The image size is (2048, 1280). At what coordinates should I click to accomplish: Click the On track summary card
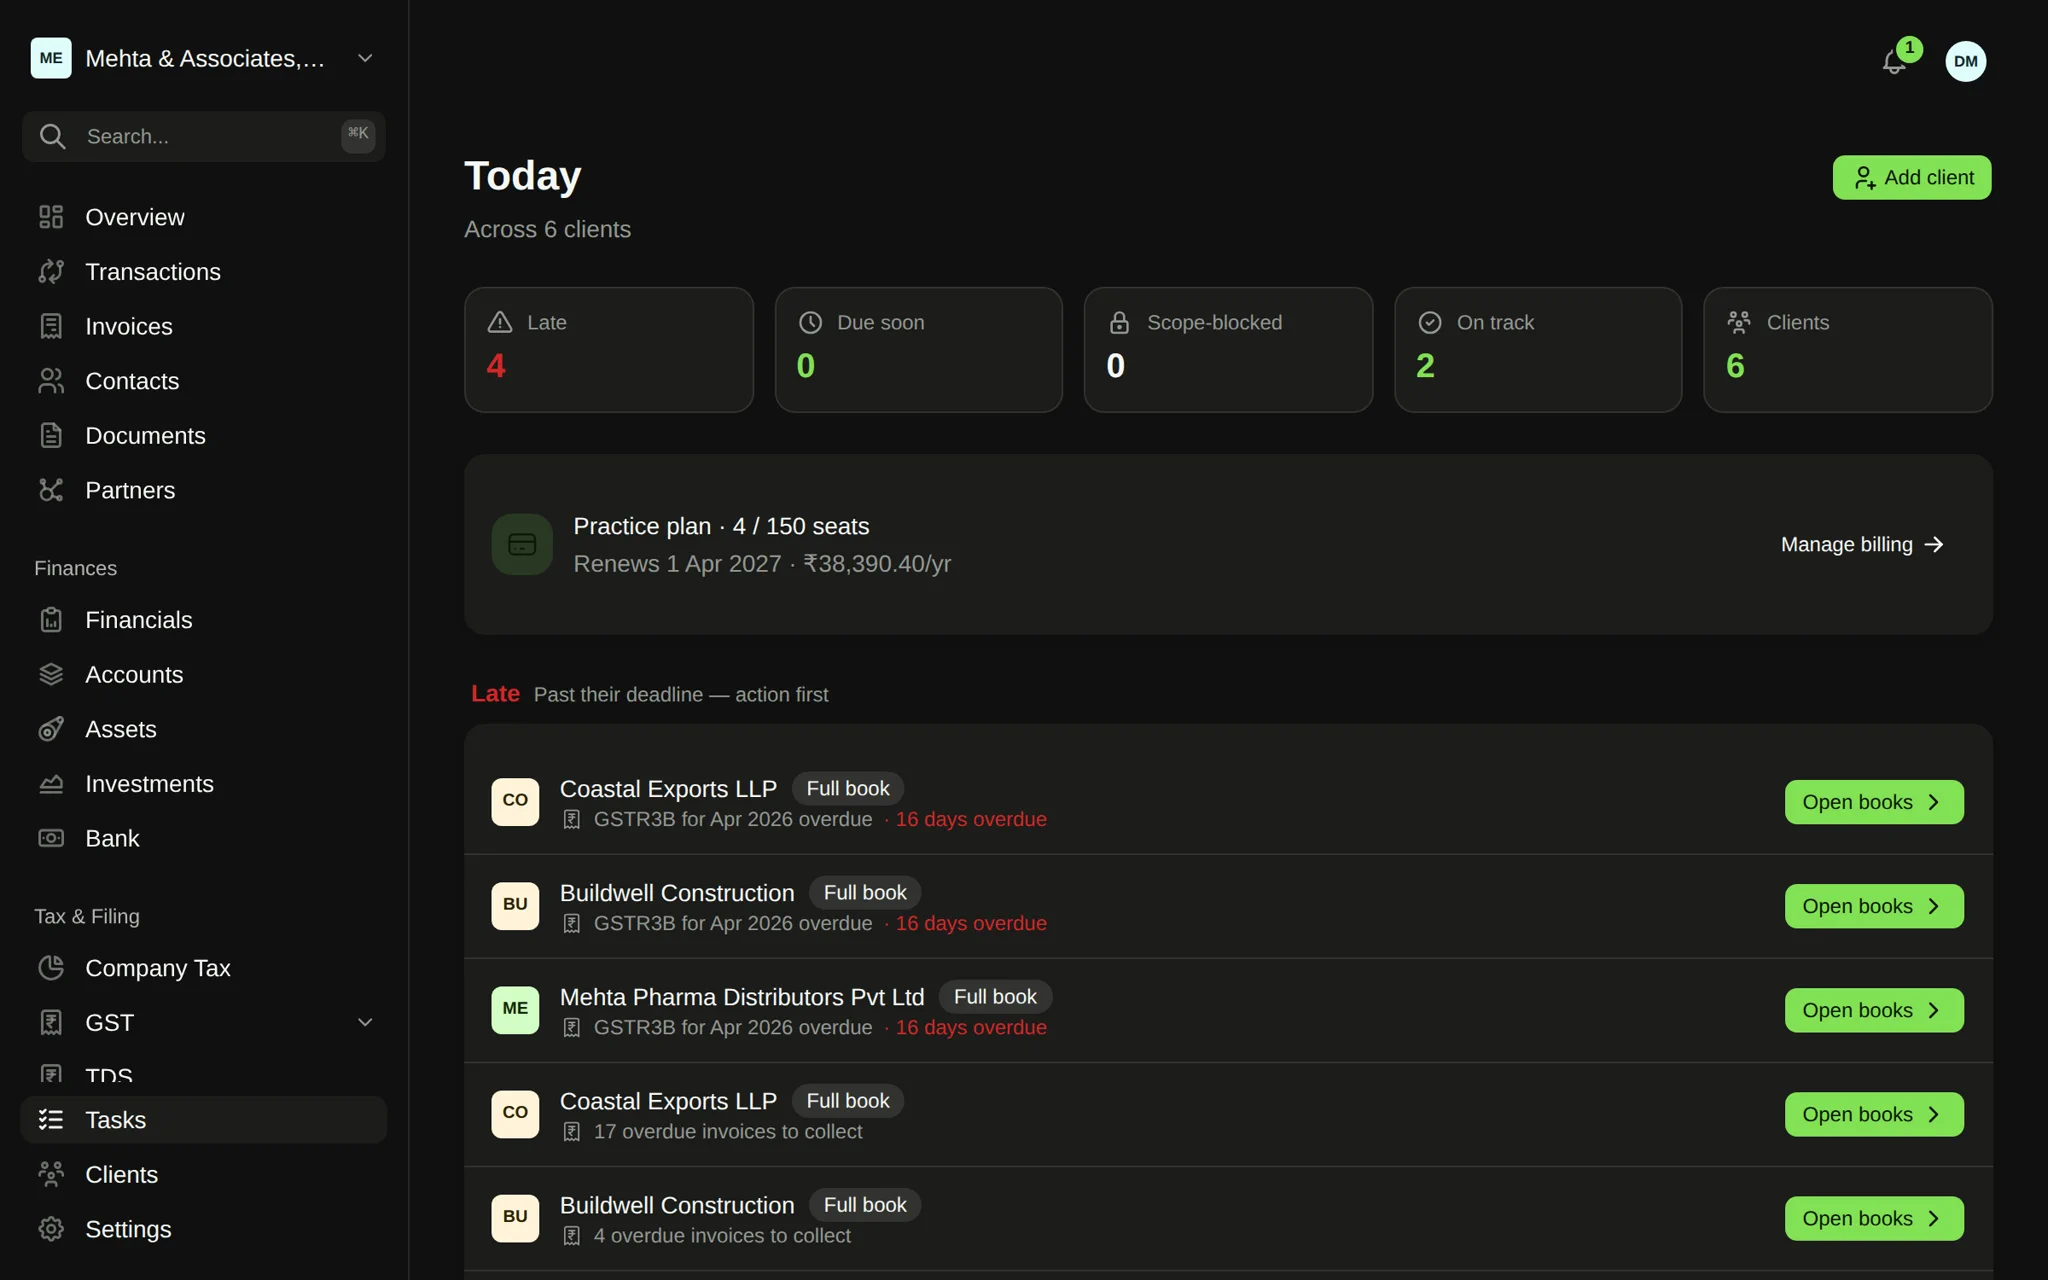pos(1538,350)
